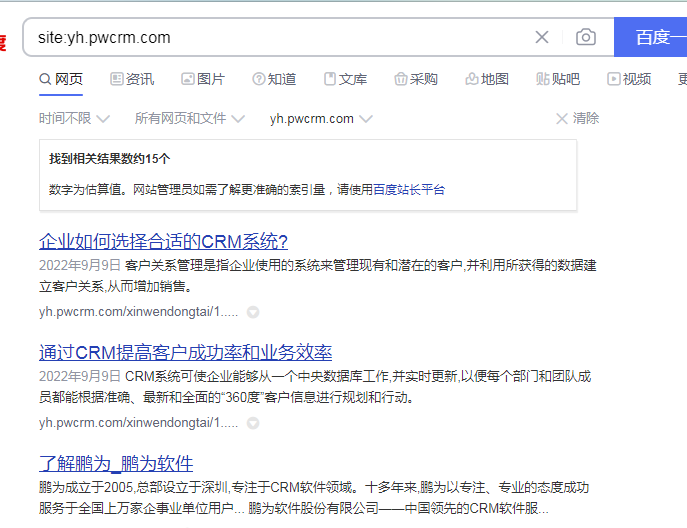This screenshot has height=528, width=687.
Task: Select the 网页 tab
Action: tap(61, 79)
